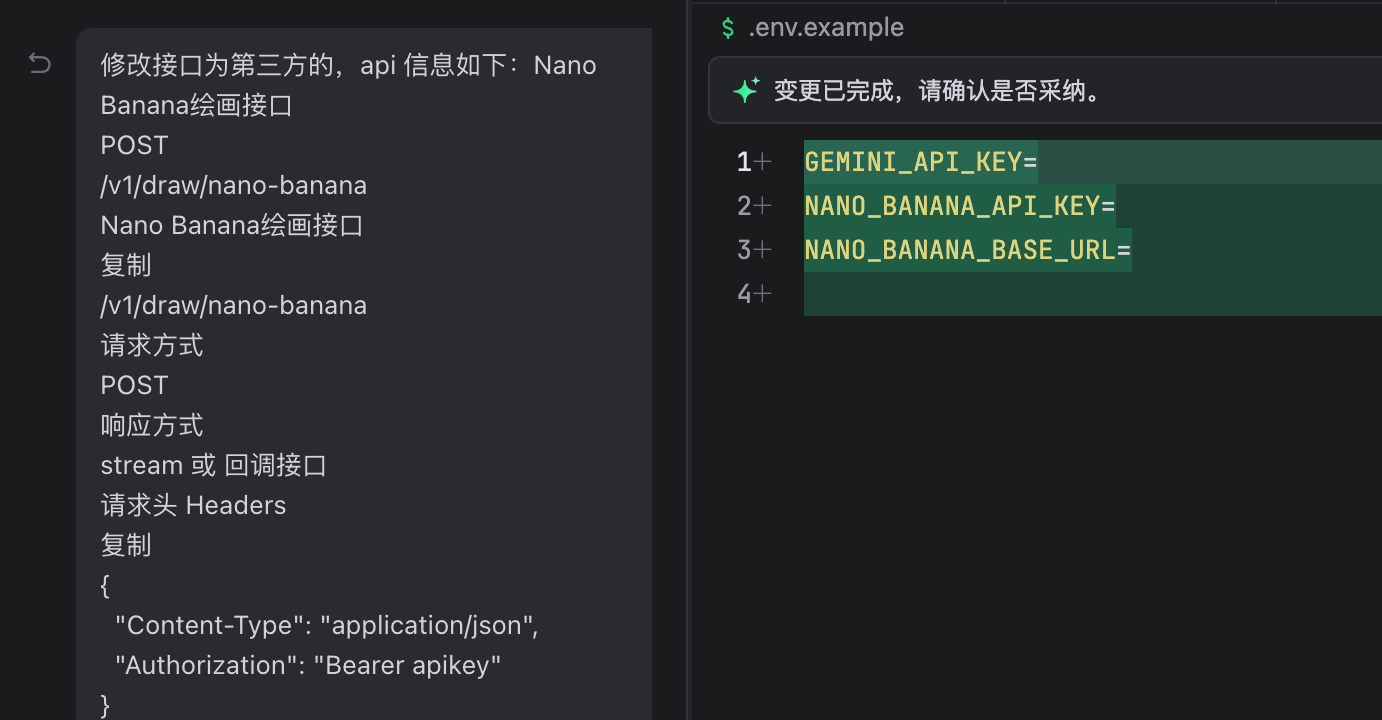Click the plus marker on line 2

[763, 206]
